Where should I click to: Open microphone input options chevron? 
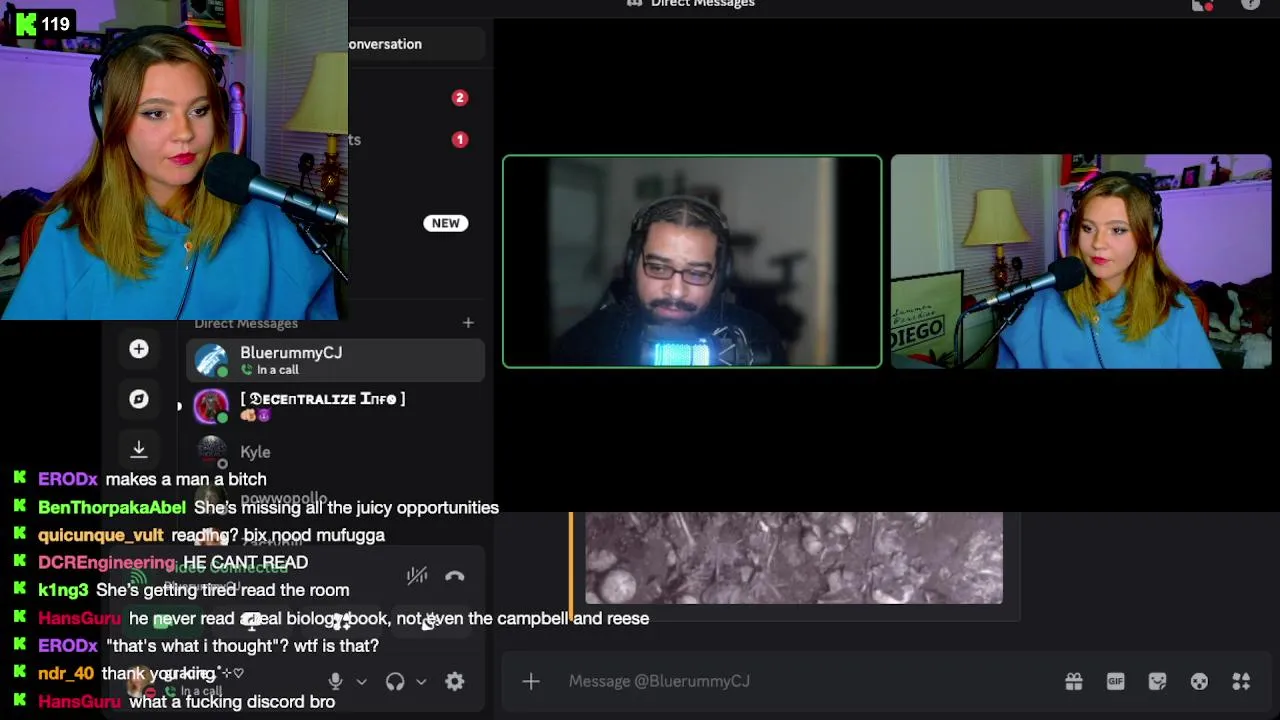[x=361, y=682]
